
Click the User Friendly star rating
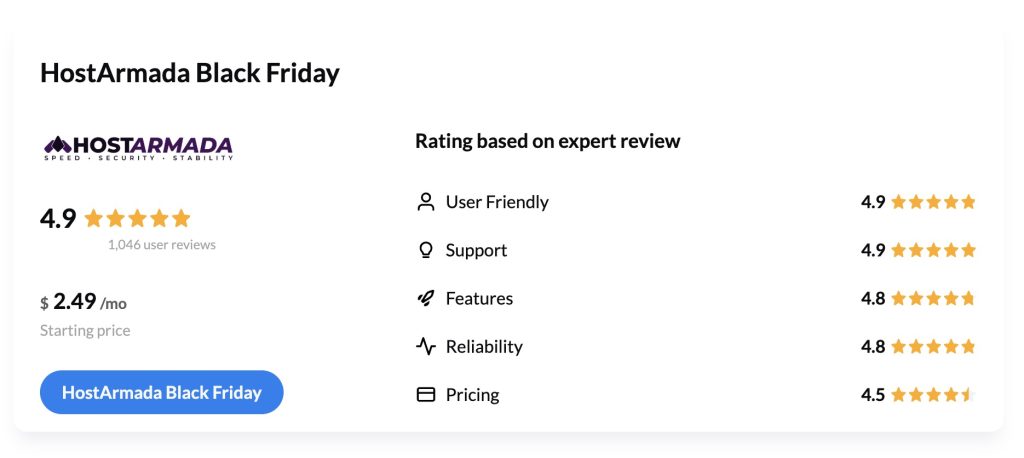click(932, 202)
